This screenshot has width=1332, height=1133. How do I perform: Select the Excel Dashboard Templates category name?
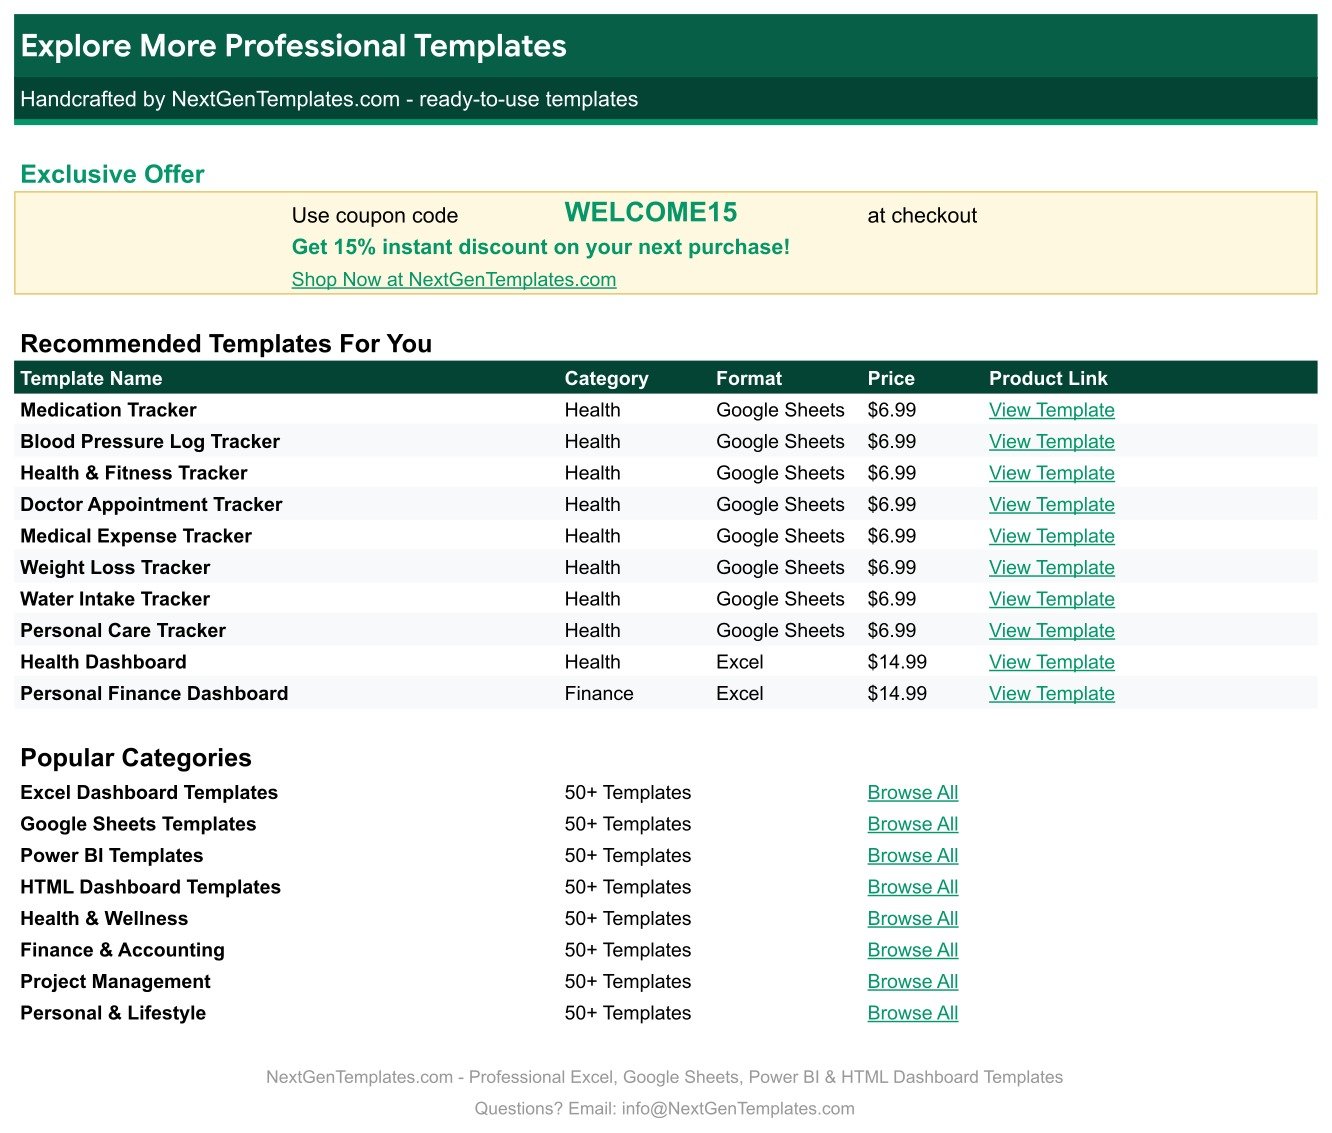click(x=149, y=793)
